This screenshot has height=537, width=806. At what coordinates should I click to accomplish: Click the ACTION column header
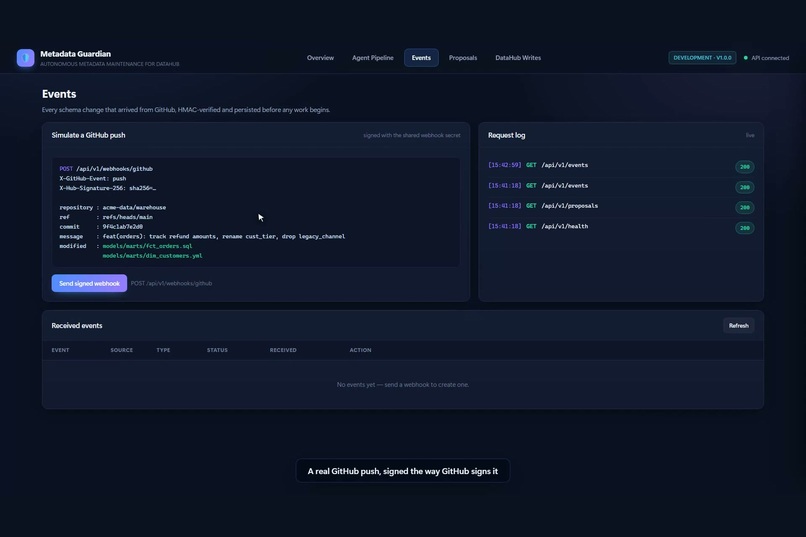pyautogui.click(x=360, y=350)
